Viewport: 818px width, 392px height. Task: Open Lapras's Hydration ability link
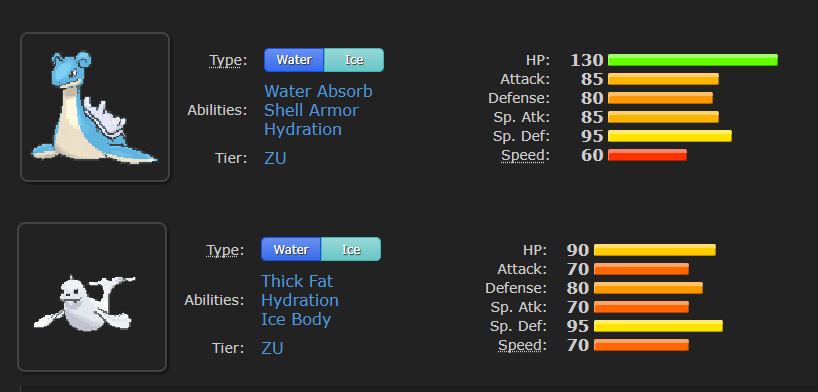click(303, 129)
